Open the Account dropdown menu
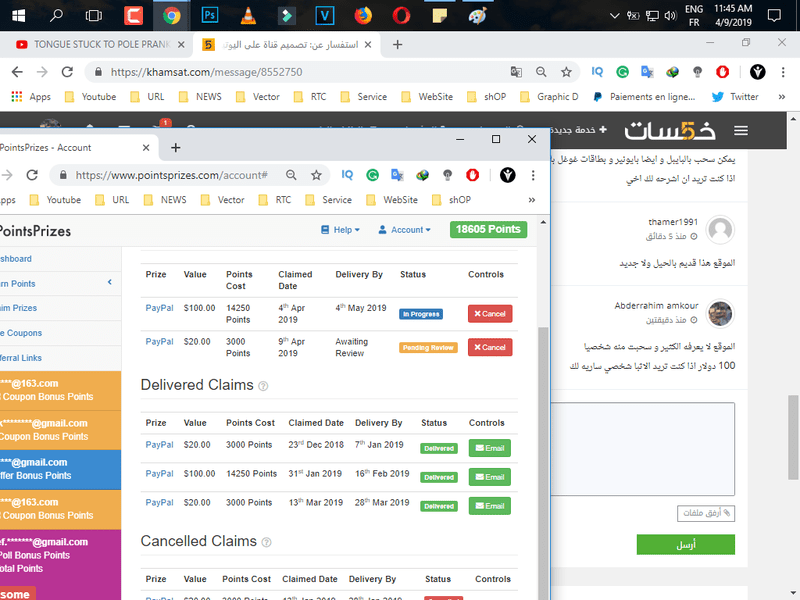This screenshot has height=600, width=800. [404, 230]
